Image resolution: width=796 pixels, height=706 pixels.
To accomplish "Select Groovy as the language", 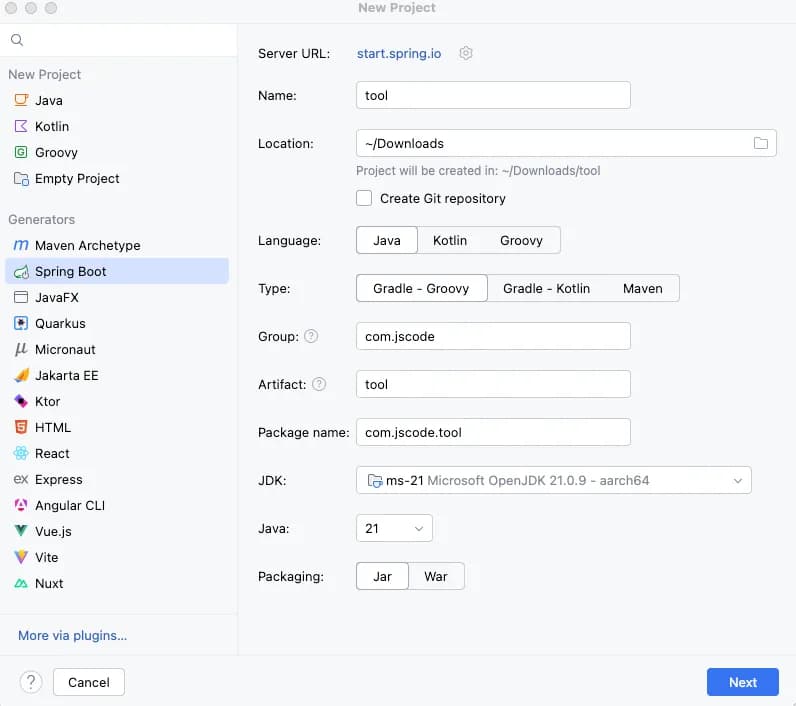I will point(521,240).
